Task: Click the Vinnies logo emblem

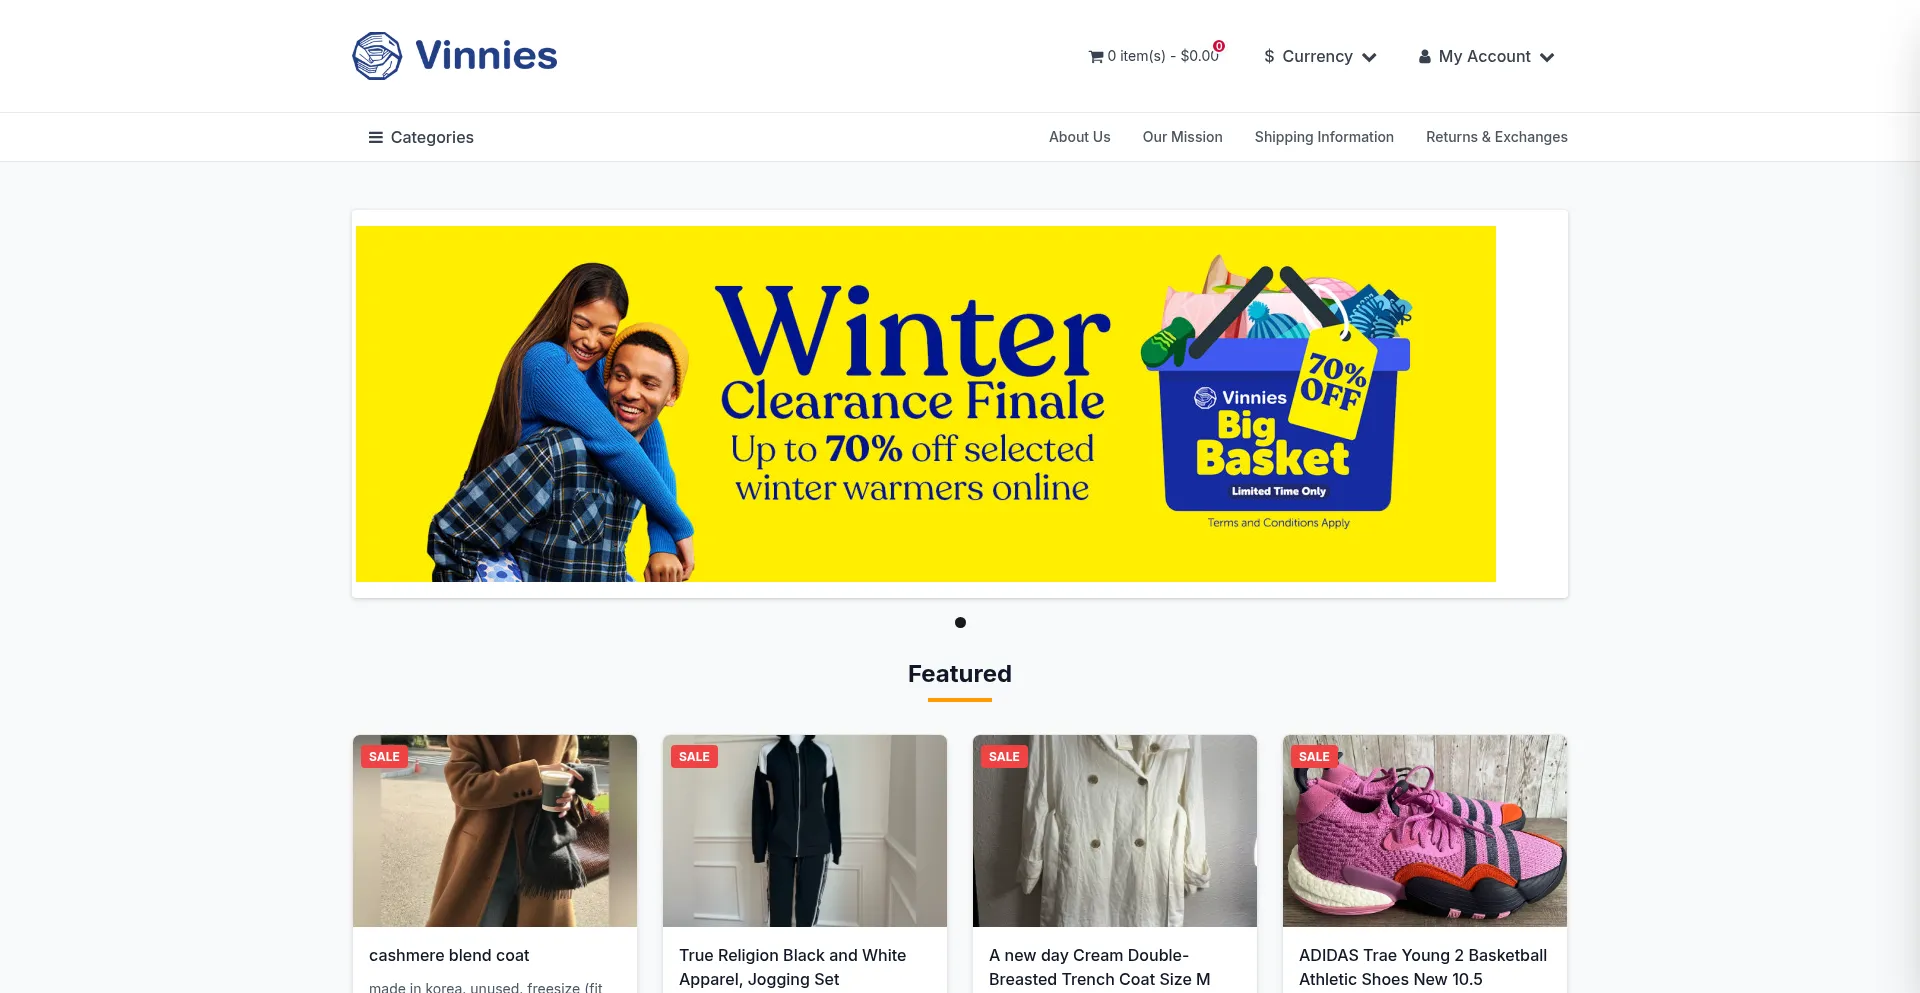Action: click(x=377, y=56)
